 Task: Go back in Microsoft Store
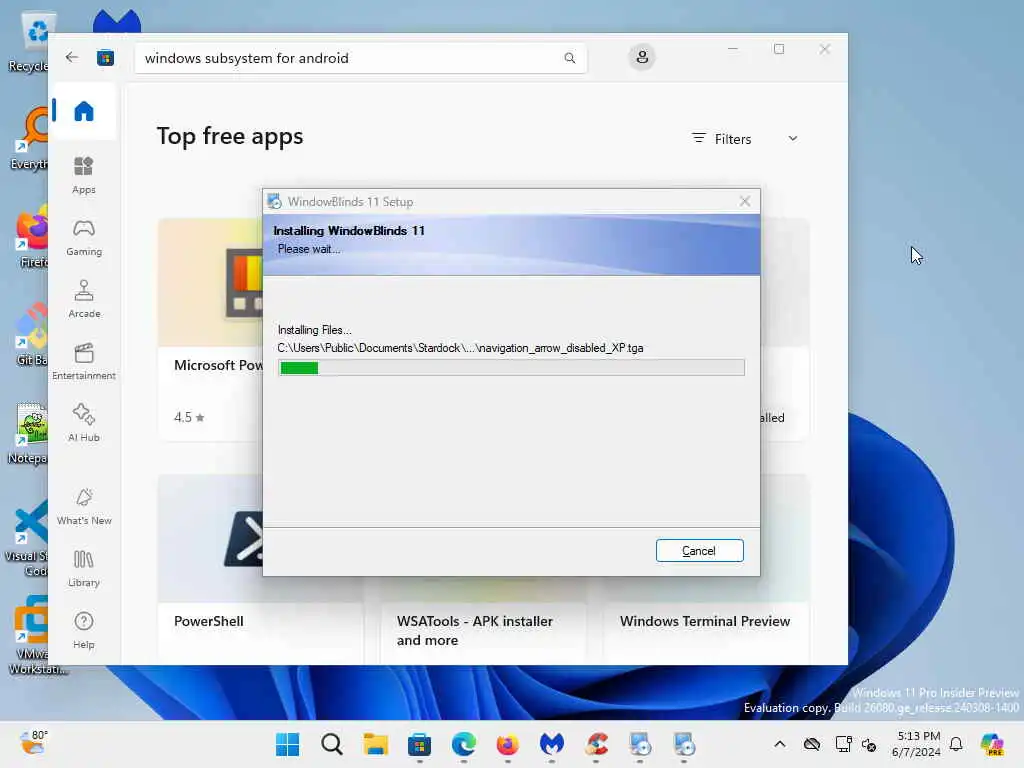(x=72, y=57)
